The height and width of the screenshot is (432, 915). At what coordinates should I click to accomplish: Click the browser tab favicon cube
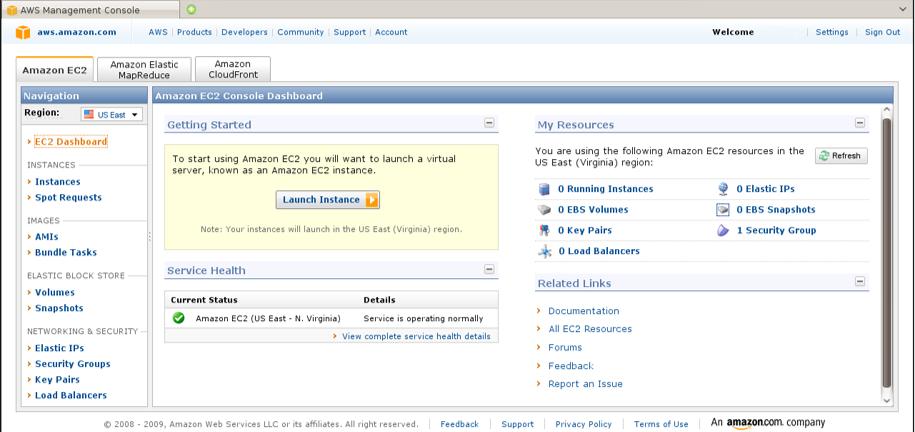[12, 10]
